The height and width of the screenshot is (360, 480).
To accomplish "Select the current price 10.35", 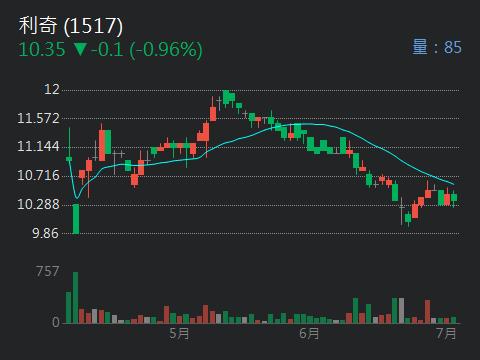I will [x=42, y=50].
